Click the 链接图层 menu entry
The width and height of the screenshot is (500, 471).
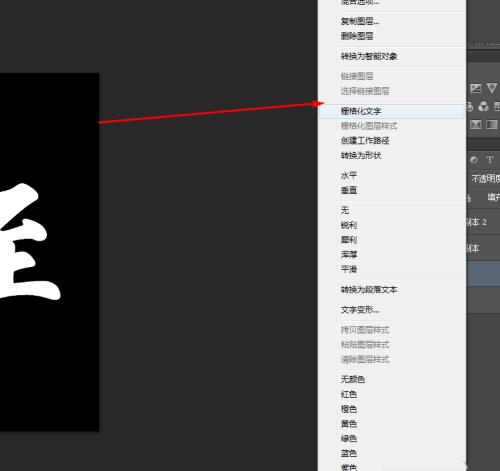[357, 76]
